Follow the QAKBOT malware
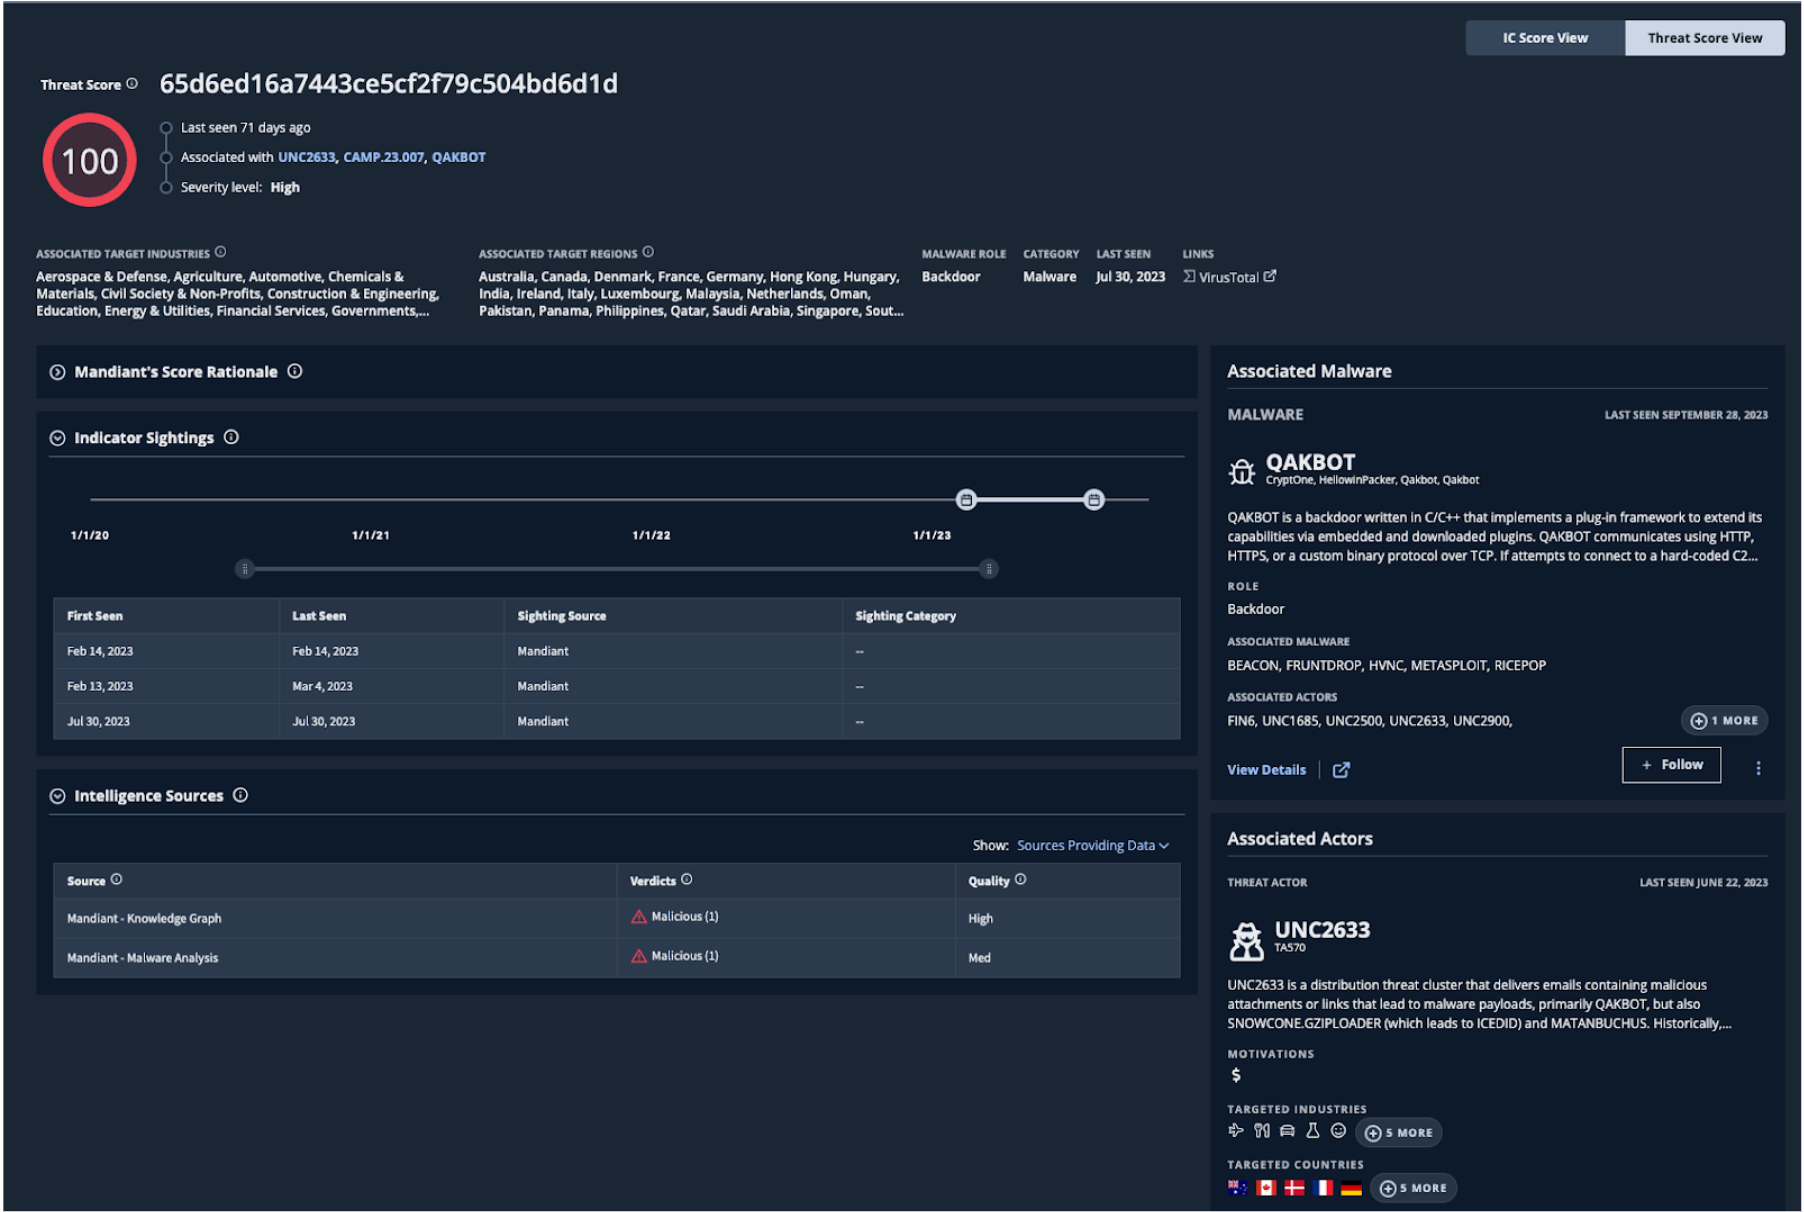This screenshot has width=1804, height=1212. click(1671, 764)
